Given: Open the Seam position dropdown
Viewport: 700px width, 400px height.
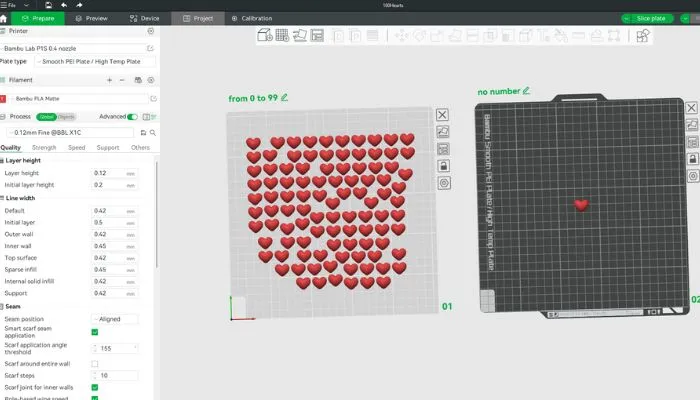Looking at the screenshot, I should pyautogui.click(x=115, y=319).
